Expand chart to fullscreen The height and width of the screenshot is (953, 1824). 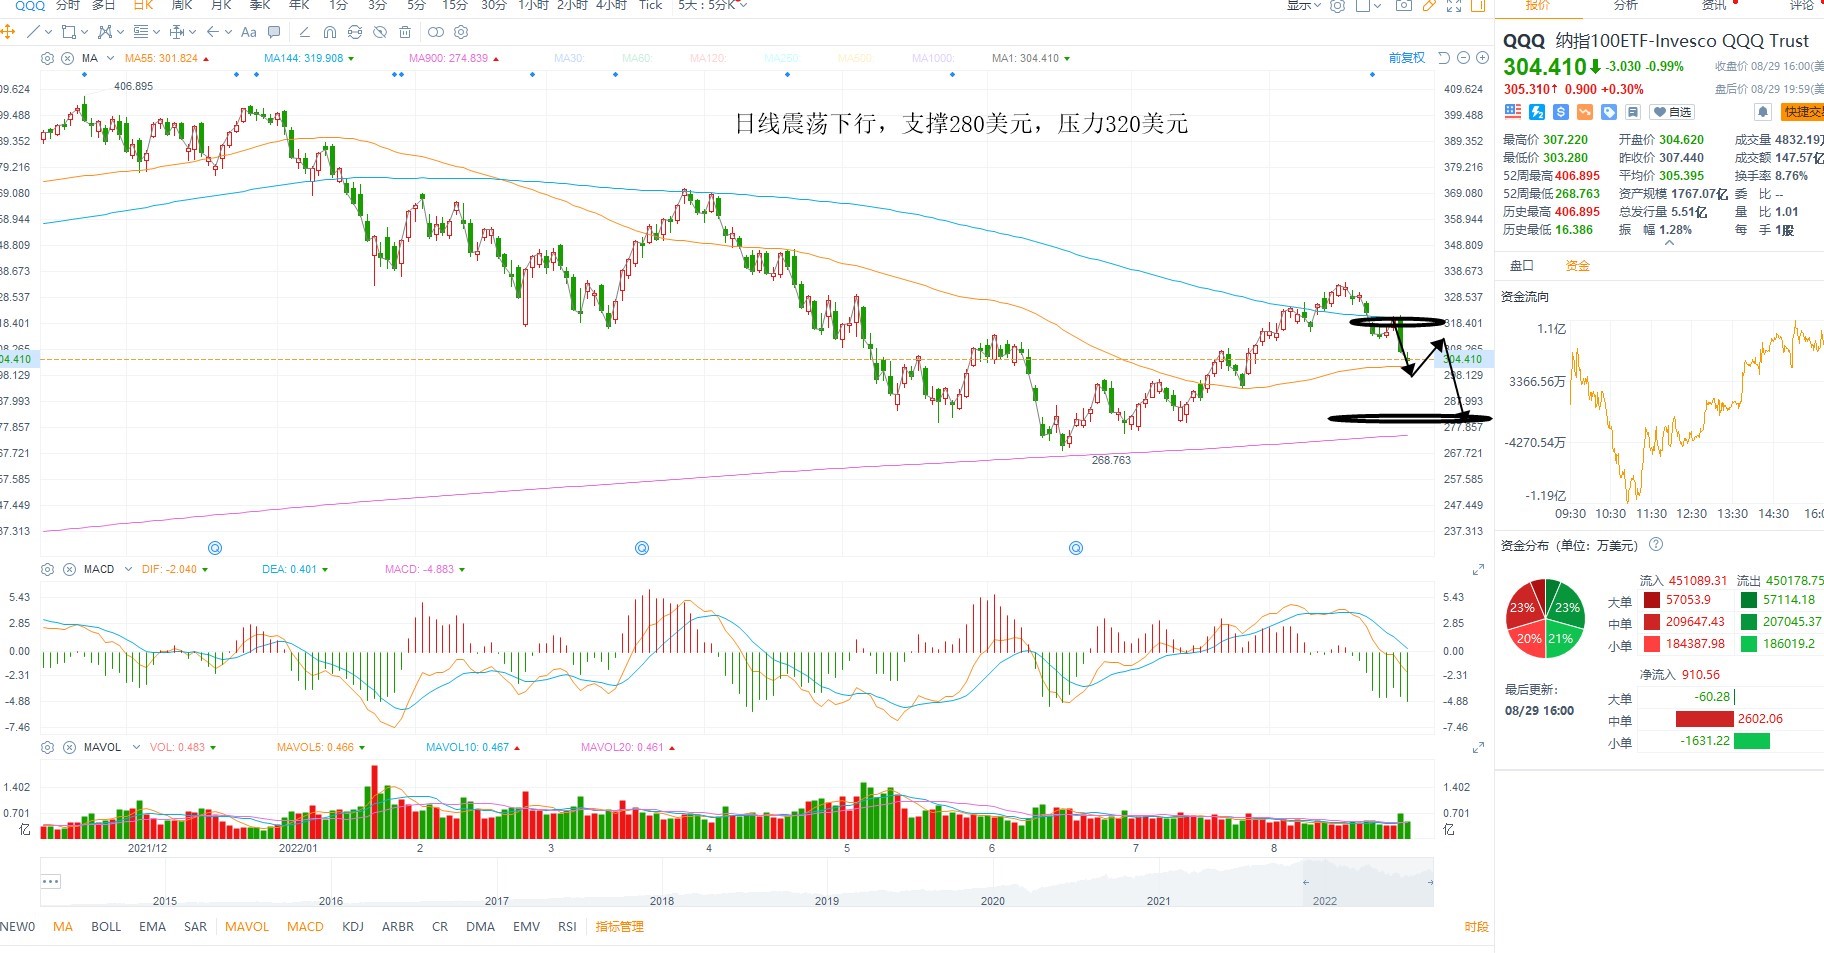[1454, 6]
